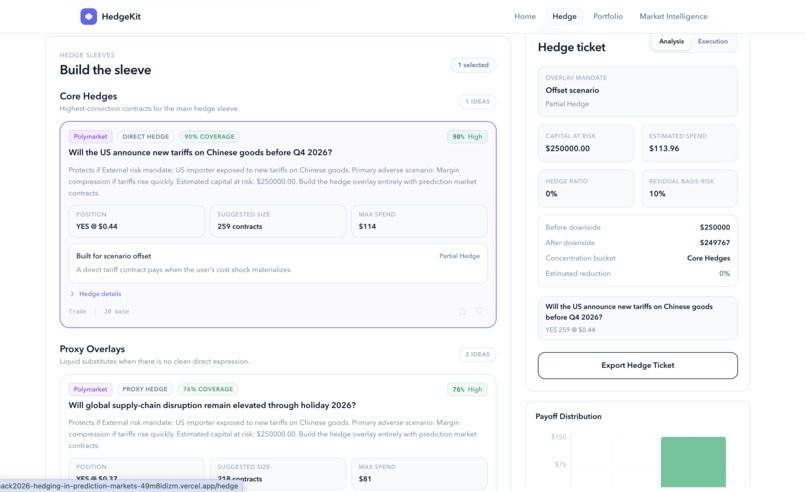
Task: Click the HedgeKit logo icon
Action: tap(88, 16)
